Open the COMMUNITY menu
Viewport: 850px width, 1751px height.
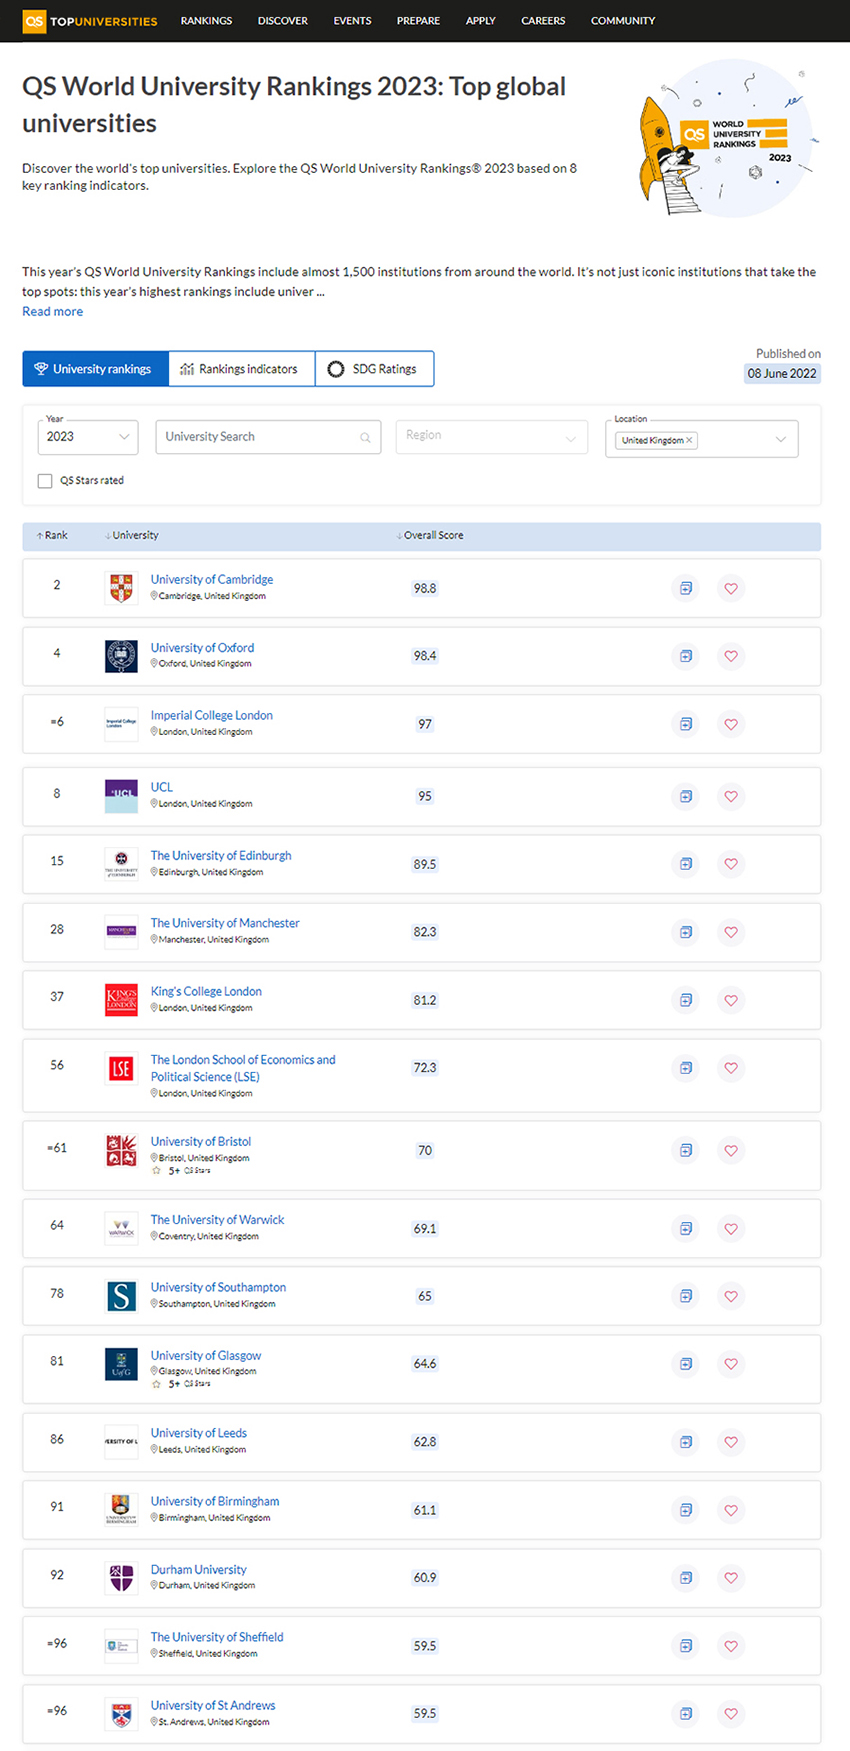(623, 21)
